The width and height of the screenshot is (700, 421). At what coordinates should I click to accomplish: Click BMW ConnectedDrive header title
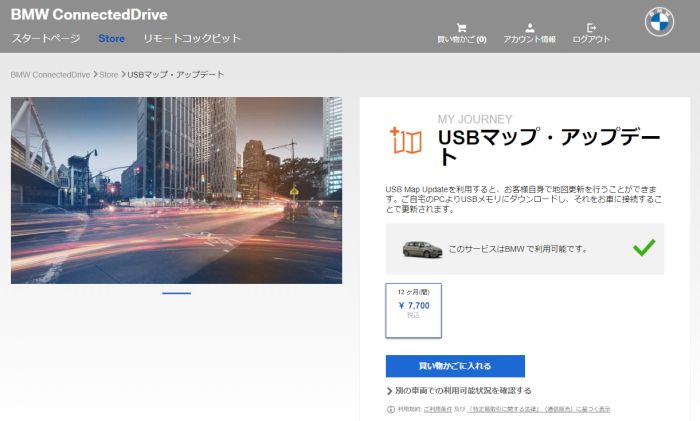coord(89,14)
